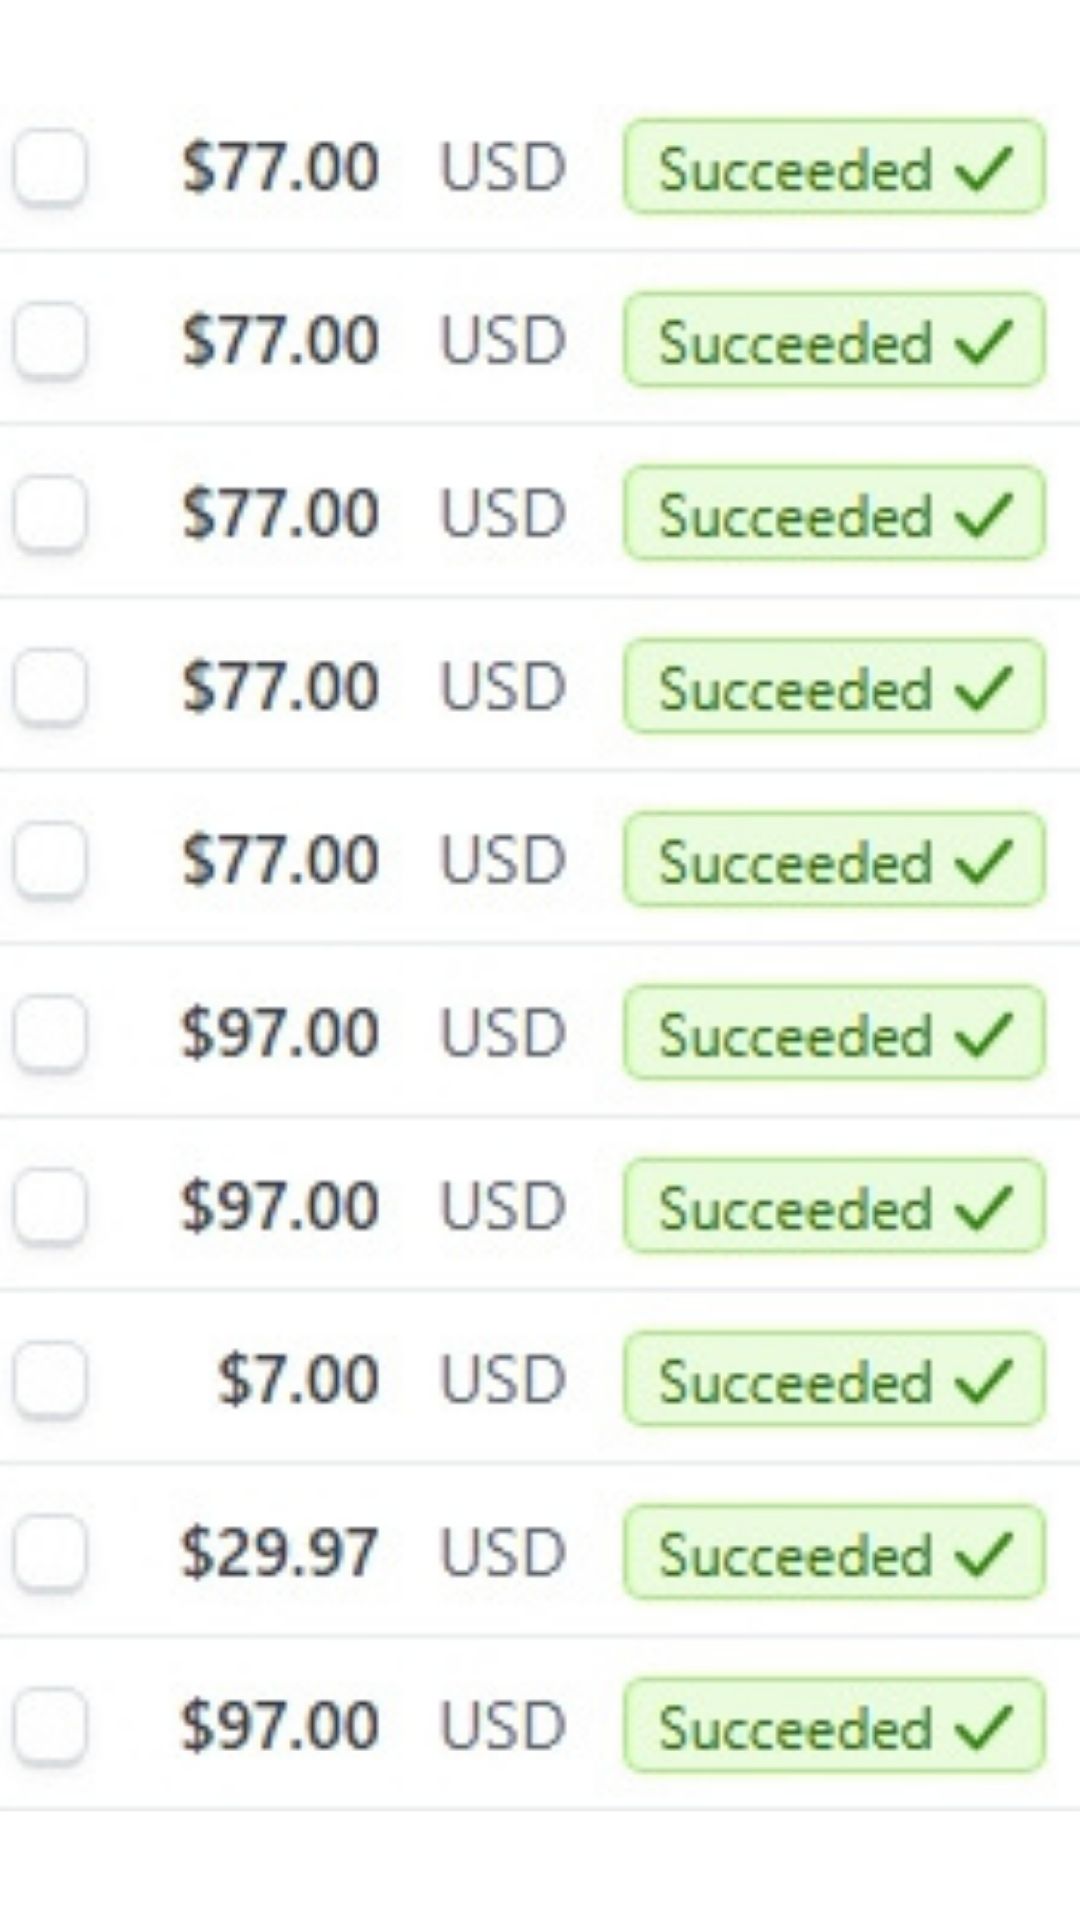This screenshot has width=1080, height=1920.
Task: Click the green checkmark icon in the $7.00 row
Action: (984, 1380)
